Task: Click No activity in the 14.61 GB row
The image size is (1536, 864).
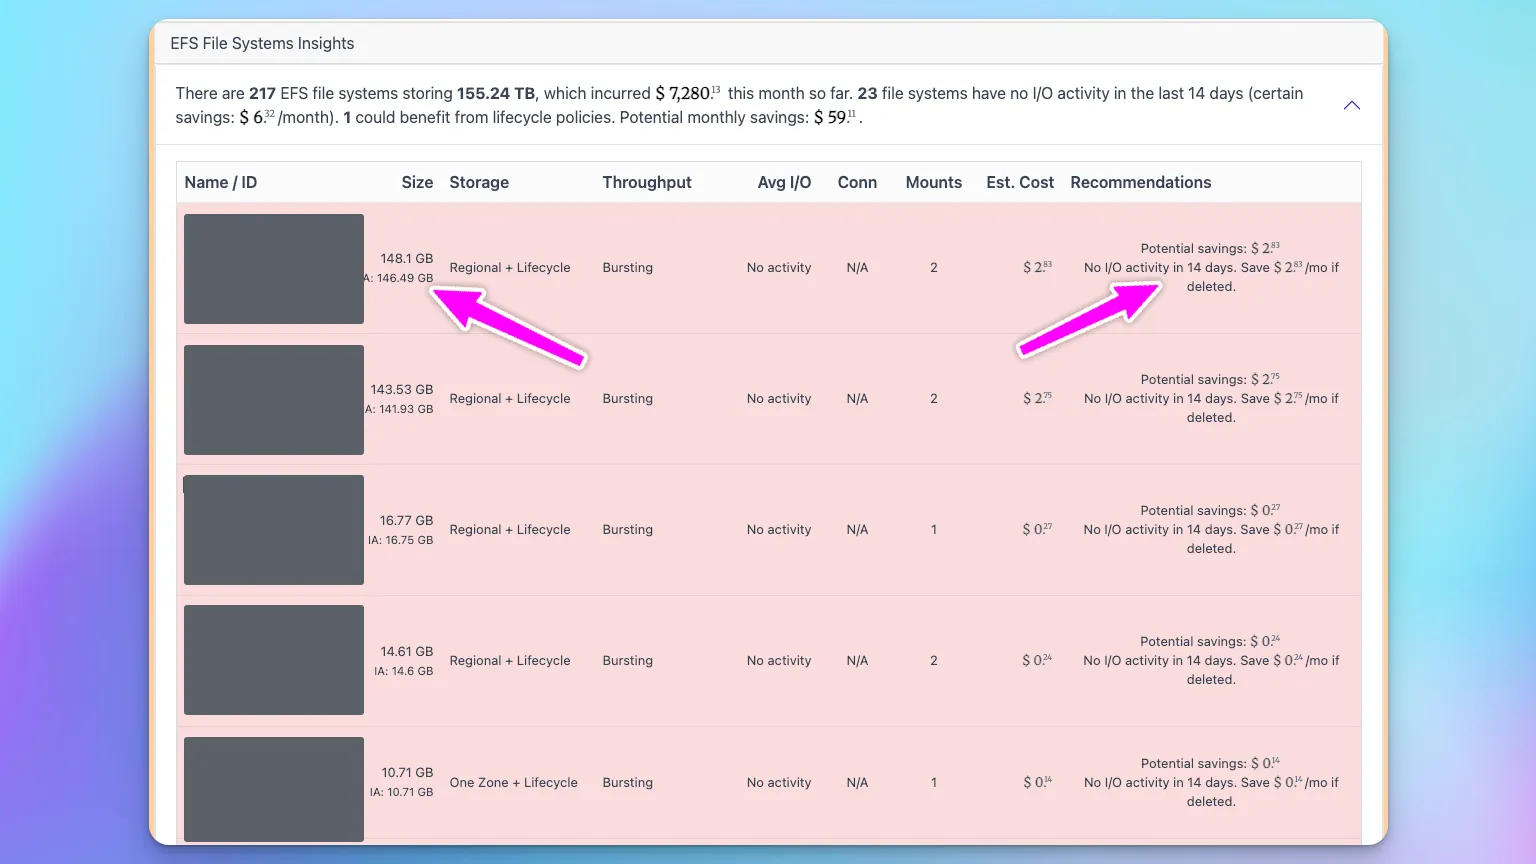Action: (779, 660)
